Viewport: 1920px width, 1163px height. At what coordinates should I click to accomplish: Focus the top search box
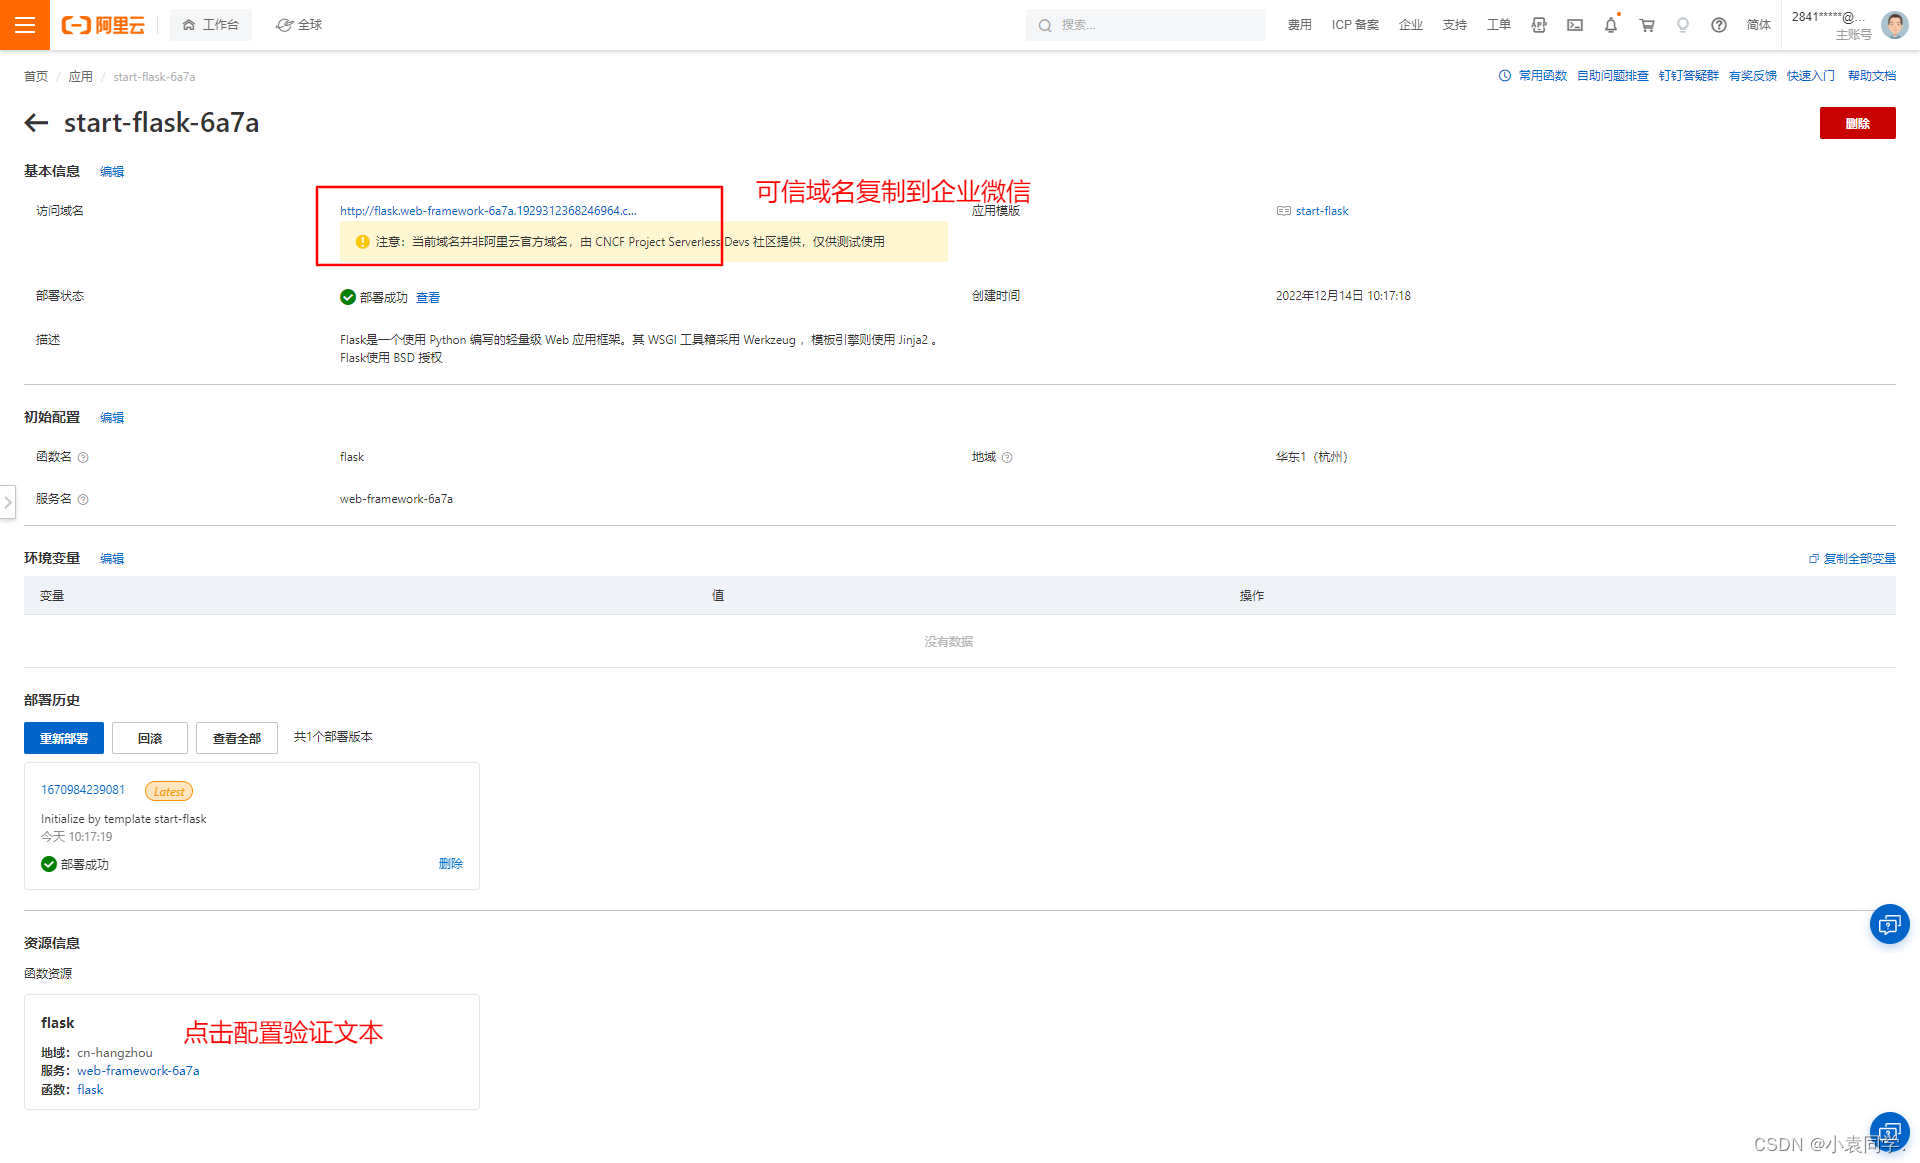click(1145, 25)
